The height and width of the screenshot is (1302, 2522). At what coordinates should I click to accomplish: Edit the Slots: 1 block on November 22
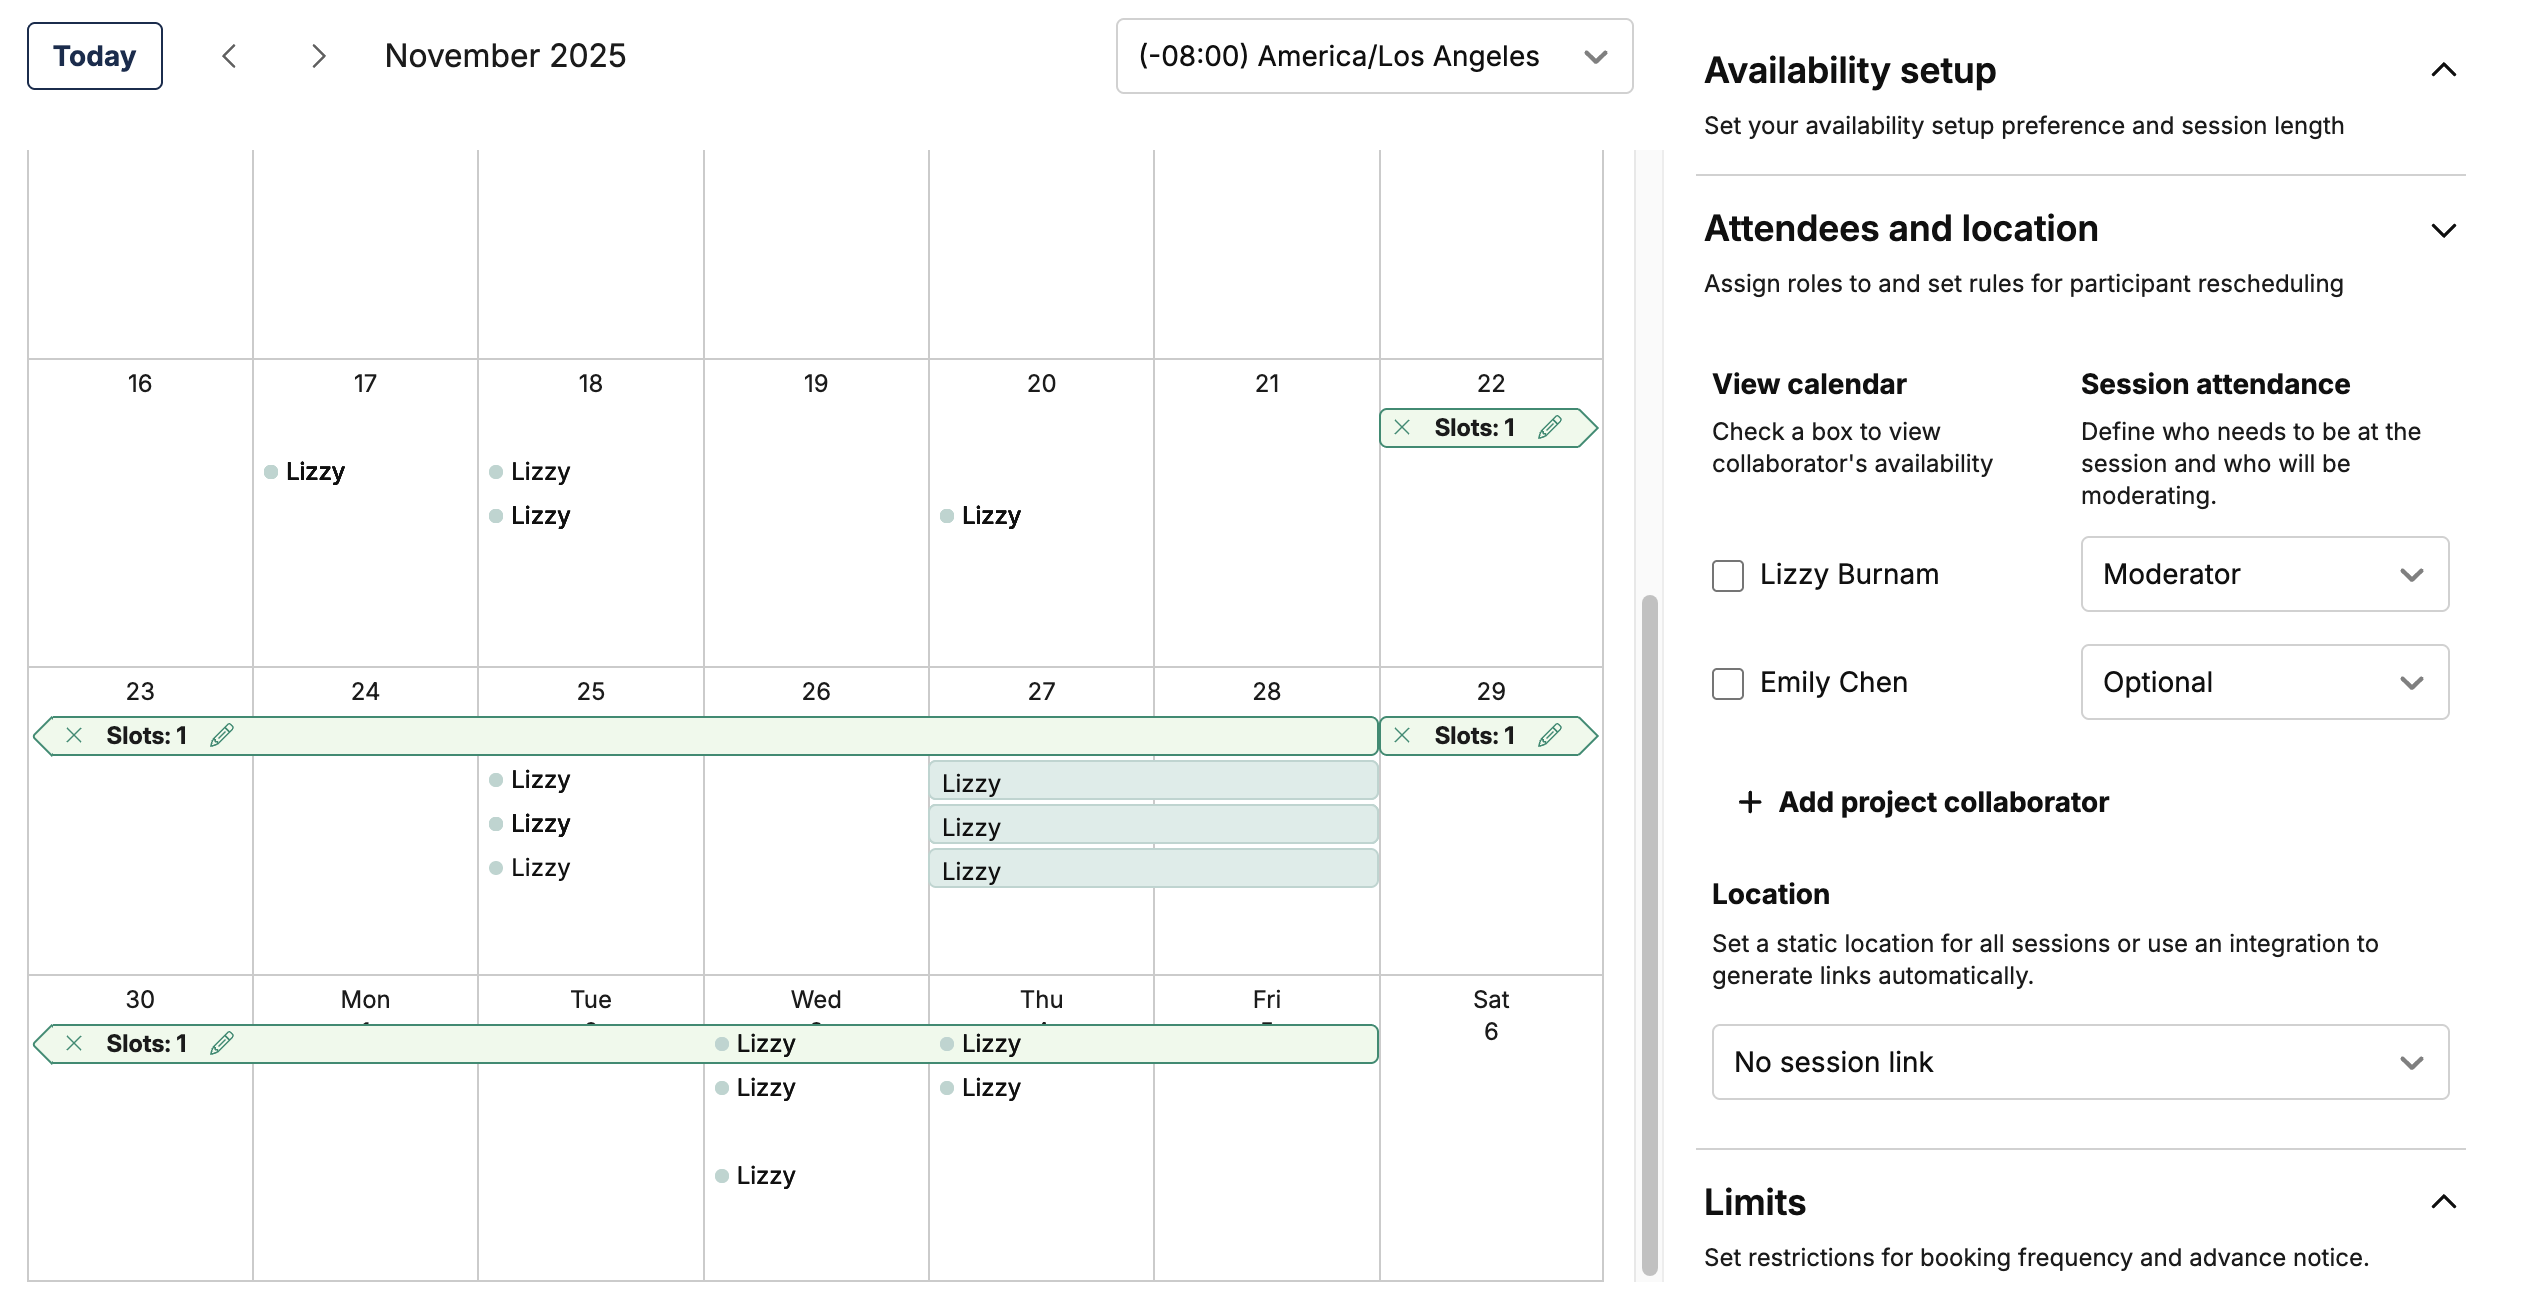pos(1549,428)
